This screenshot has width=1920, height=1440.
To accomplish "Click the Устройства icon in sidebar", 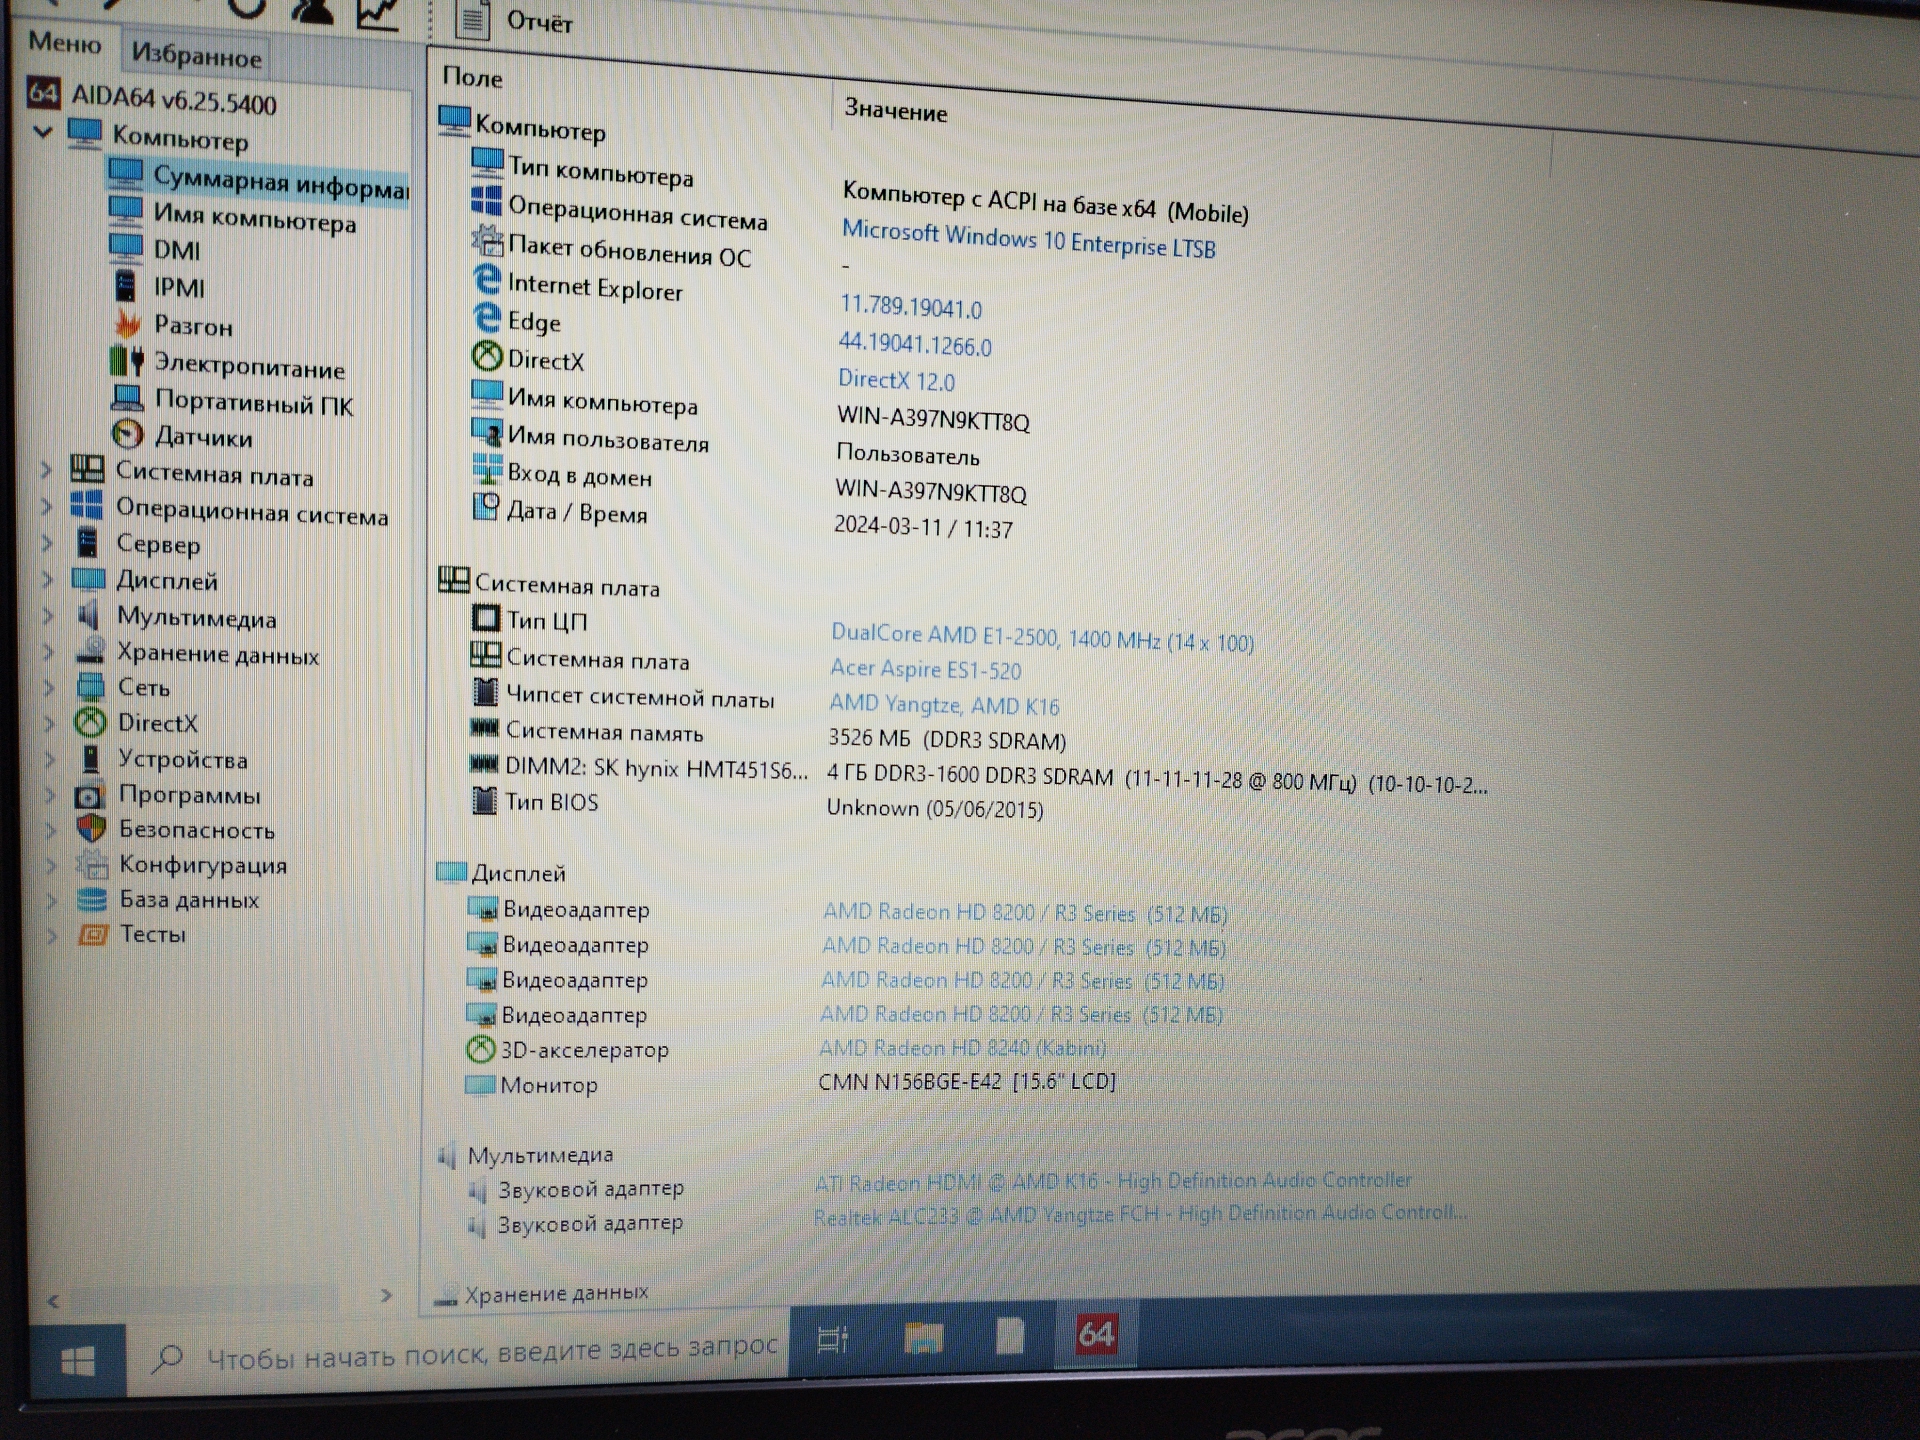I will point(90,758).
